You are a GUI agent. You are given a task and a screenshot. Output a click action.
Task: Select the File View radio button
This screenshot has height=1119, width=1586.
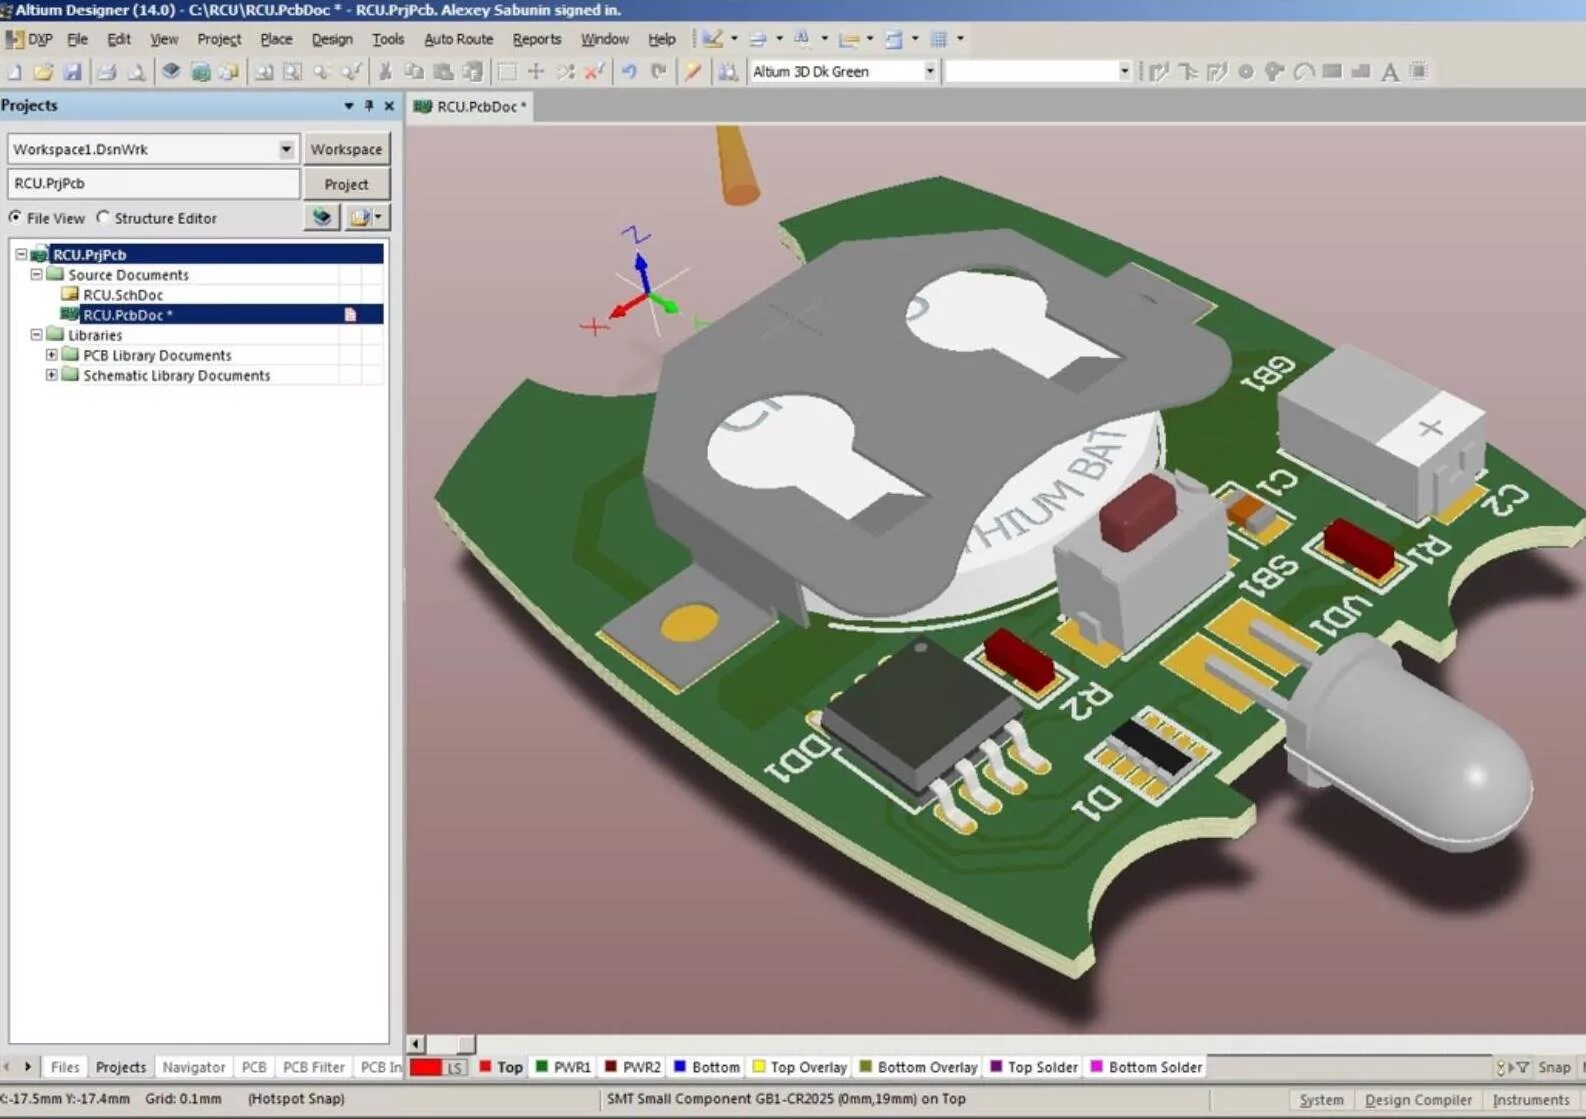15,217
